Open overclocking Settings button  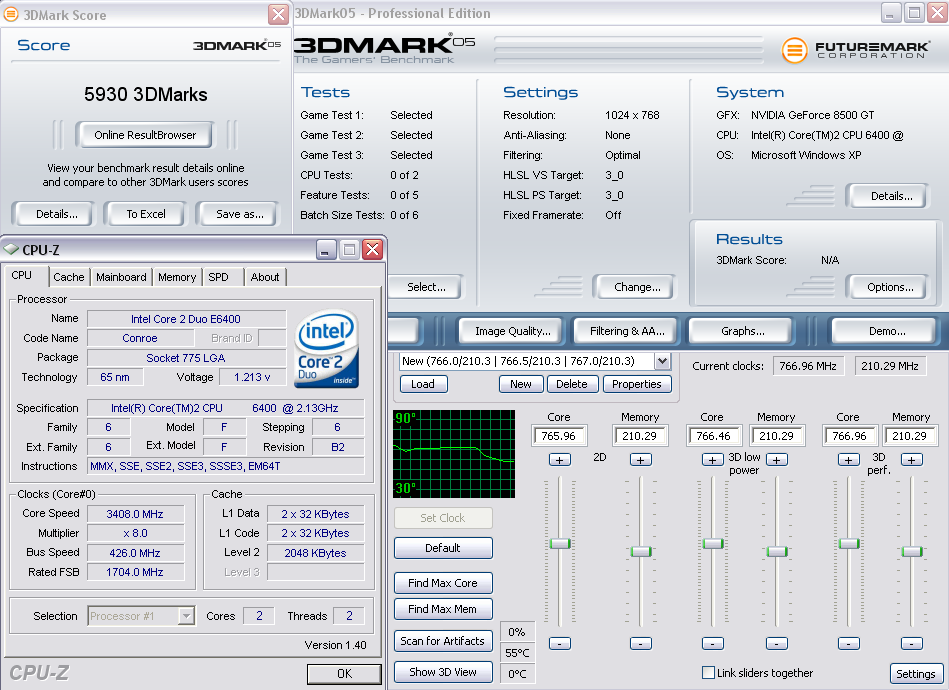(915, 674)
